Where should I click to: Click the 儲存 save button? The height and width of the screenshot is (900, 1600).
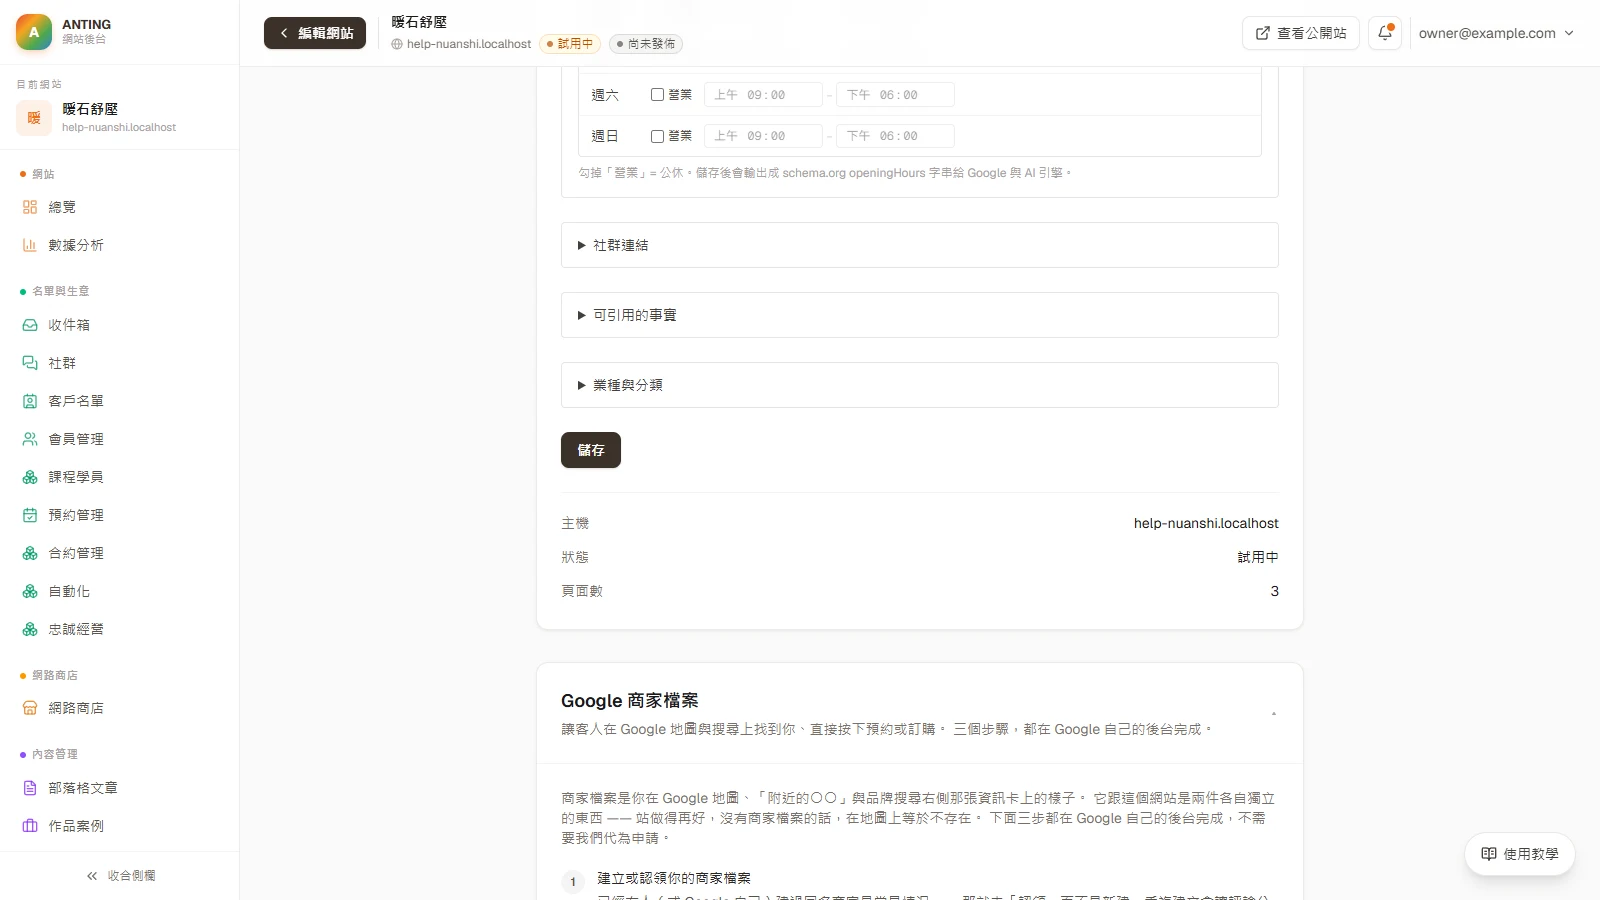591,450
